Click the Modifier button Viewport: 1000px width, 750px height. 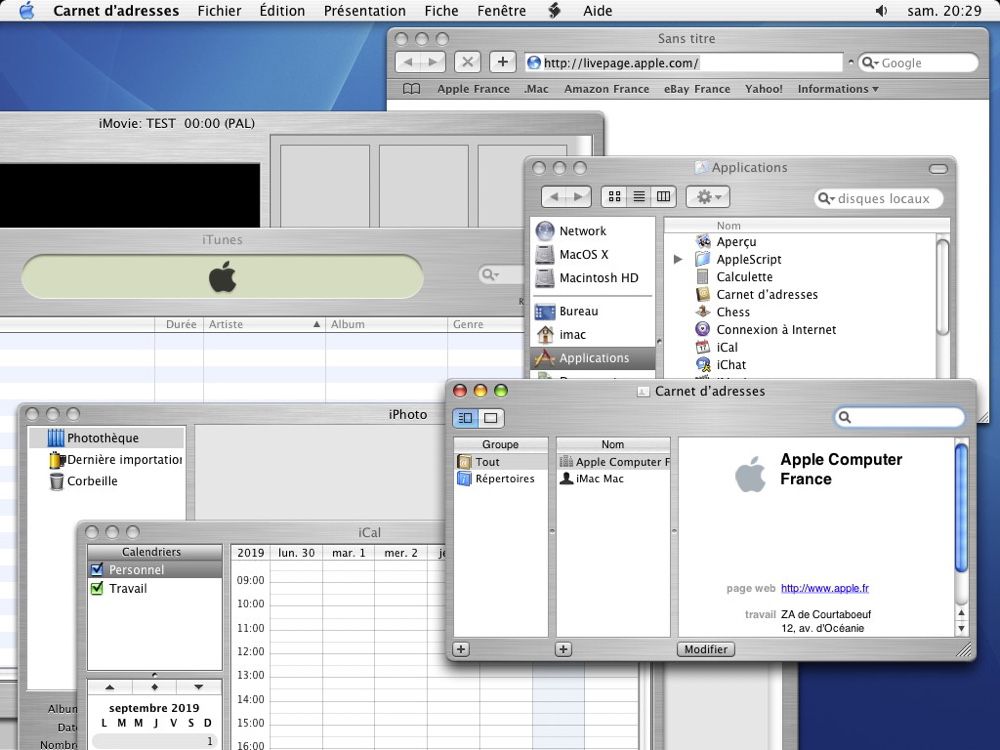click(x=705, y=649)
